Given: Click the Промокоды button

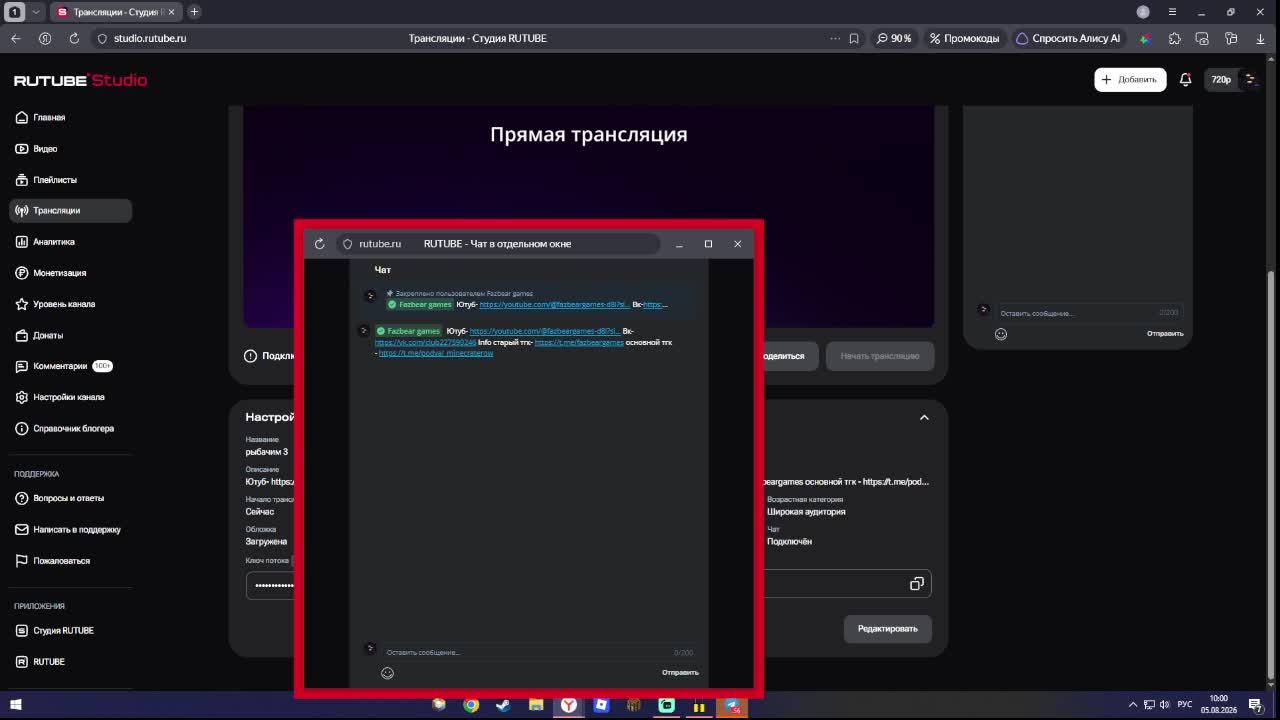Looking at the screenshot, I should [964, 38].
